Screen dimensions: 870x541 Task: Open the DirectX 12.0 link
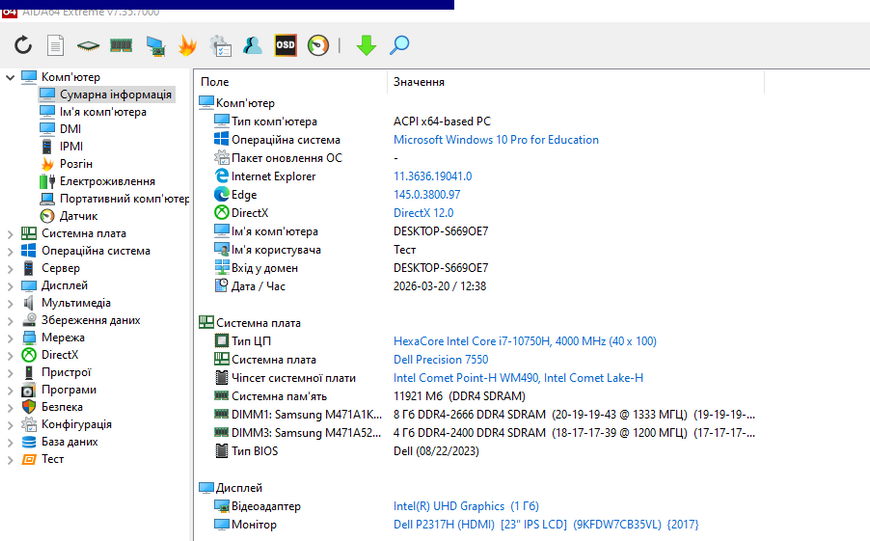[x=423, y=213]
